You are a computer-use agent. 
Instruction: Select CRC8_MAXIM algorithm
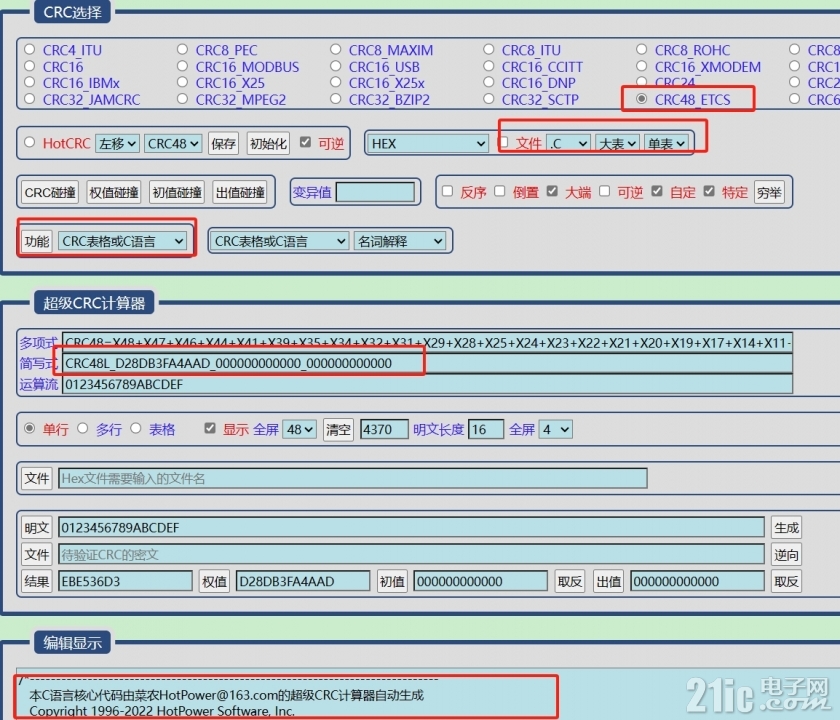(335, 50)
